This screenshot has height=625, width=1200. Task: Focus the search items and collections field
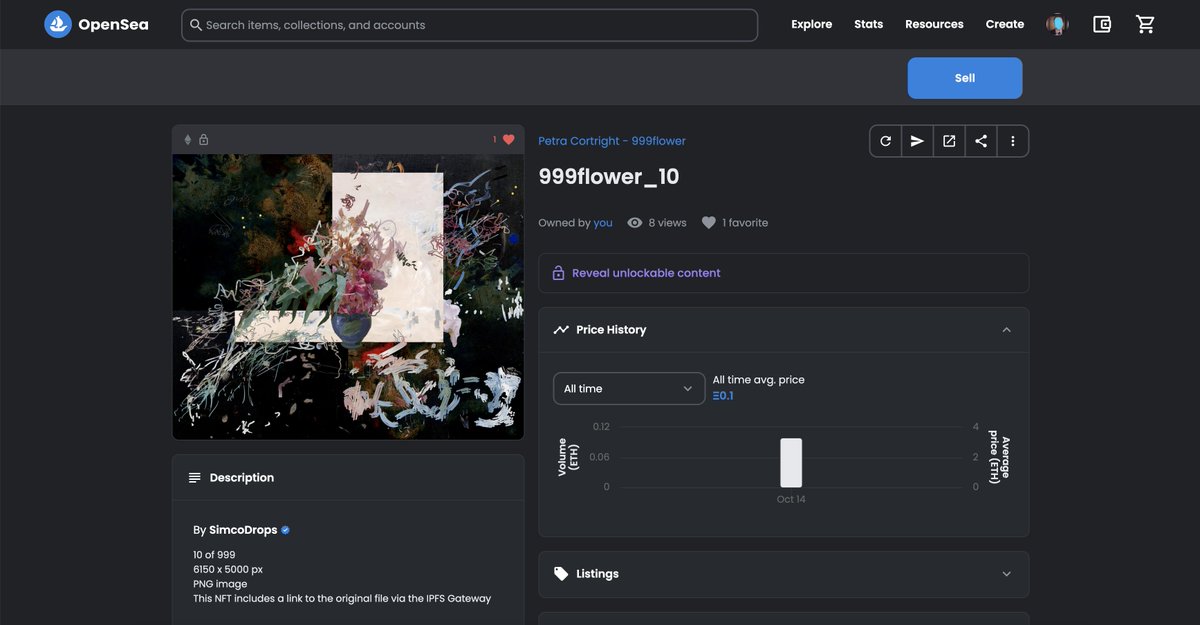pos(469,25)
